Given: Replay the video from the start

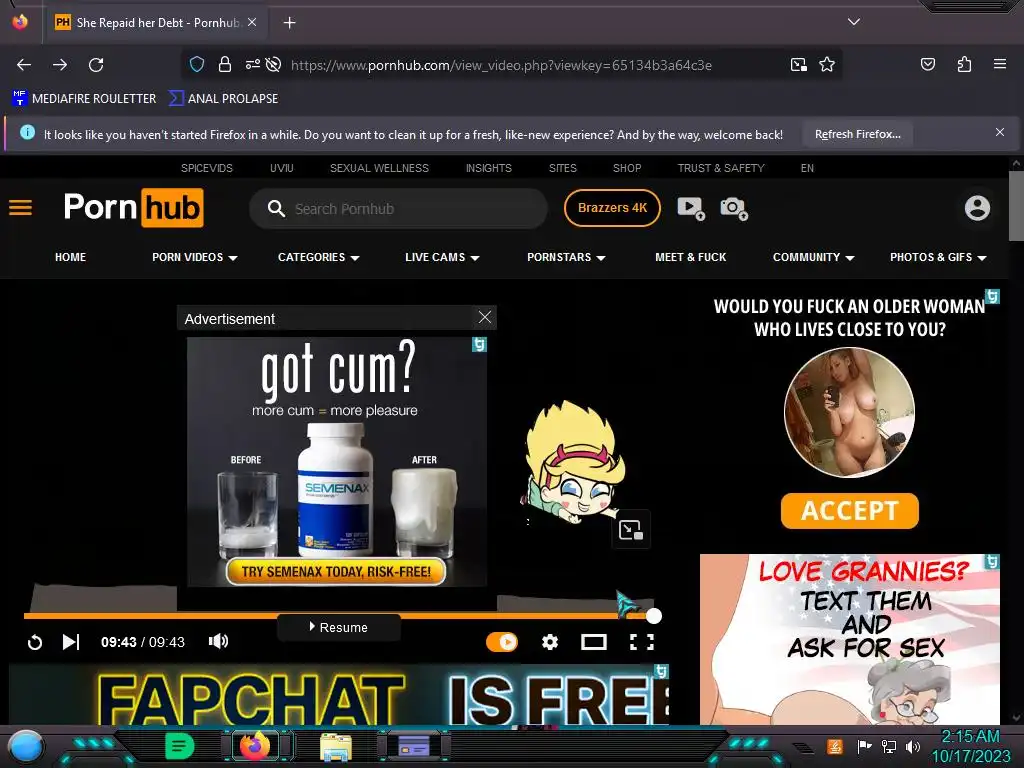Looking at the screenshot, I should point(35,643).
